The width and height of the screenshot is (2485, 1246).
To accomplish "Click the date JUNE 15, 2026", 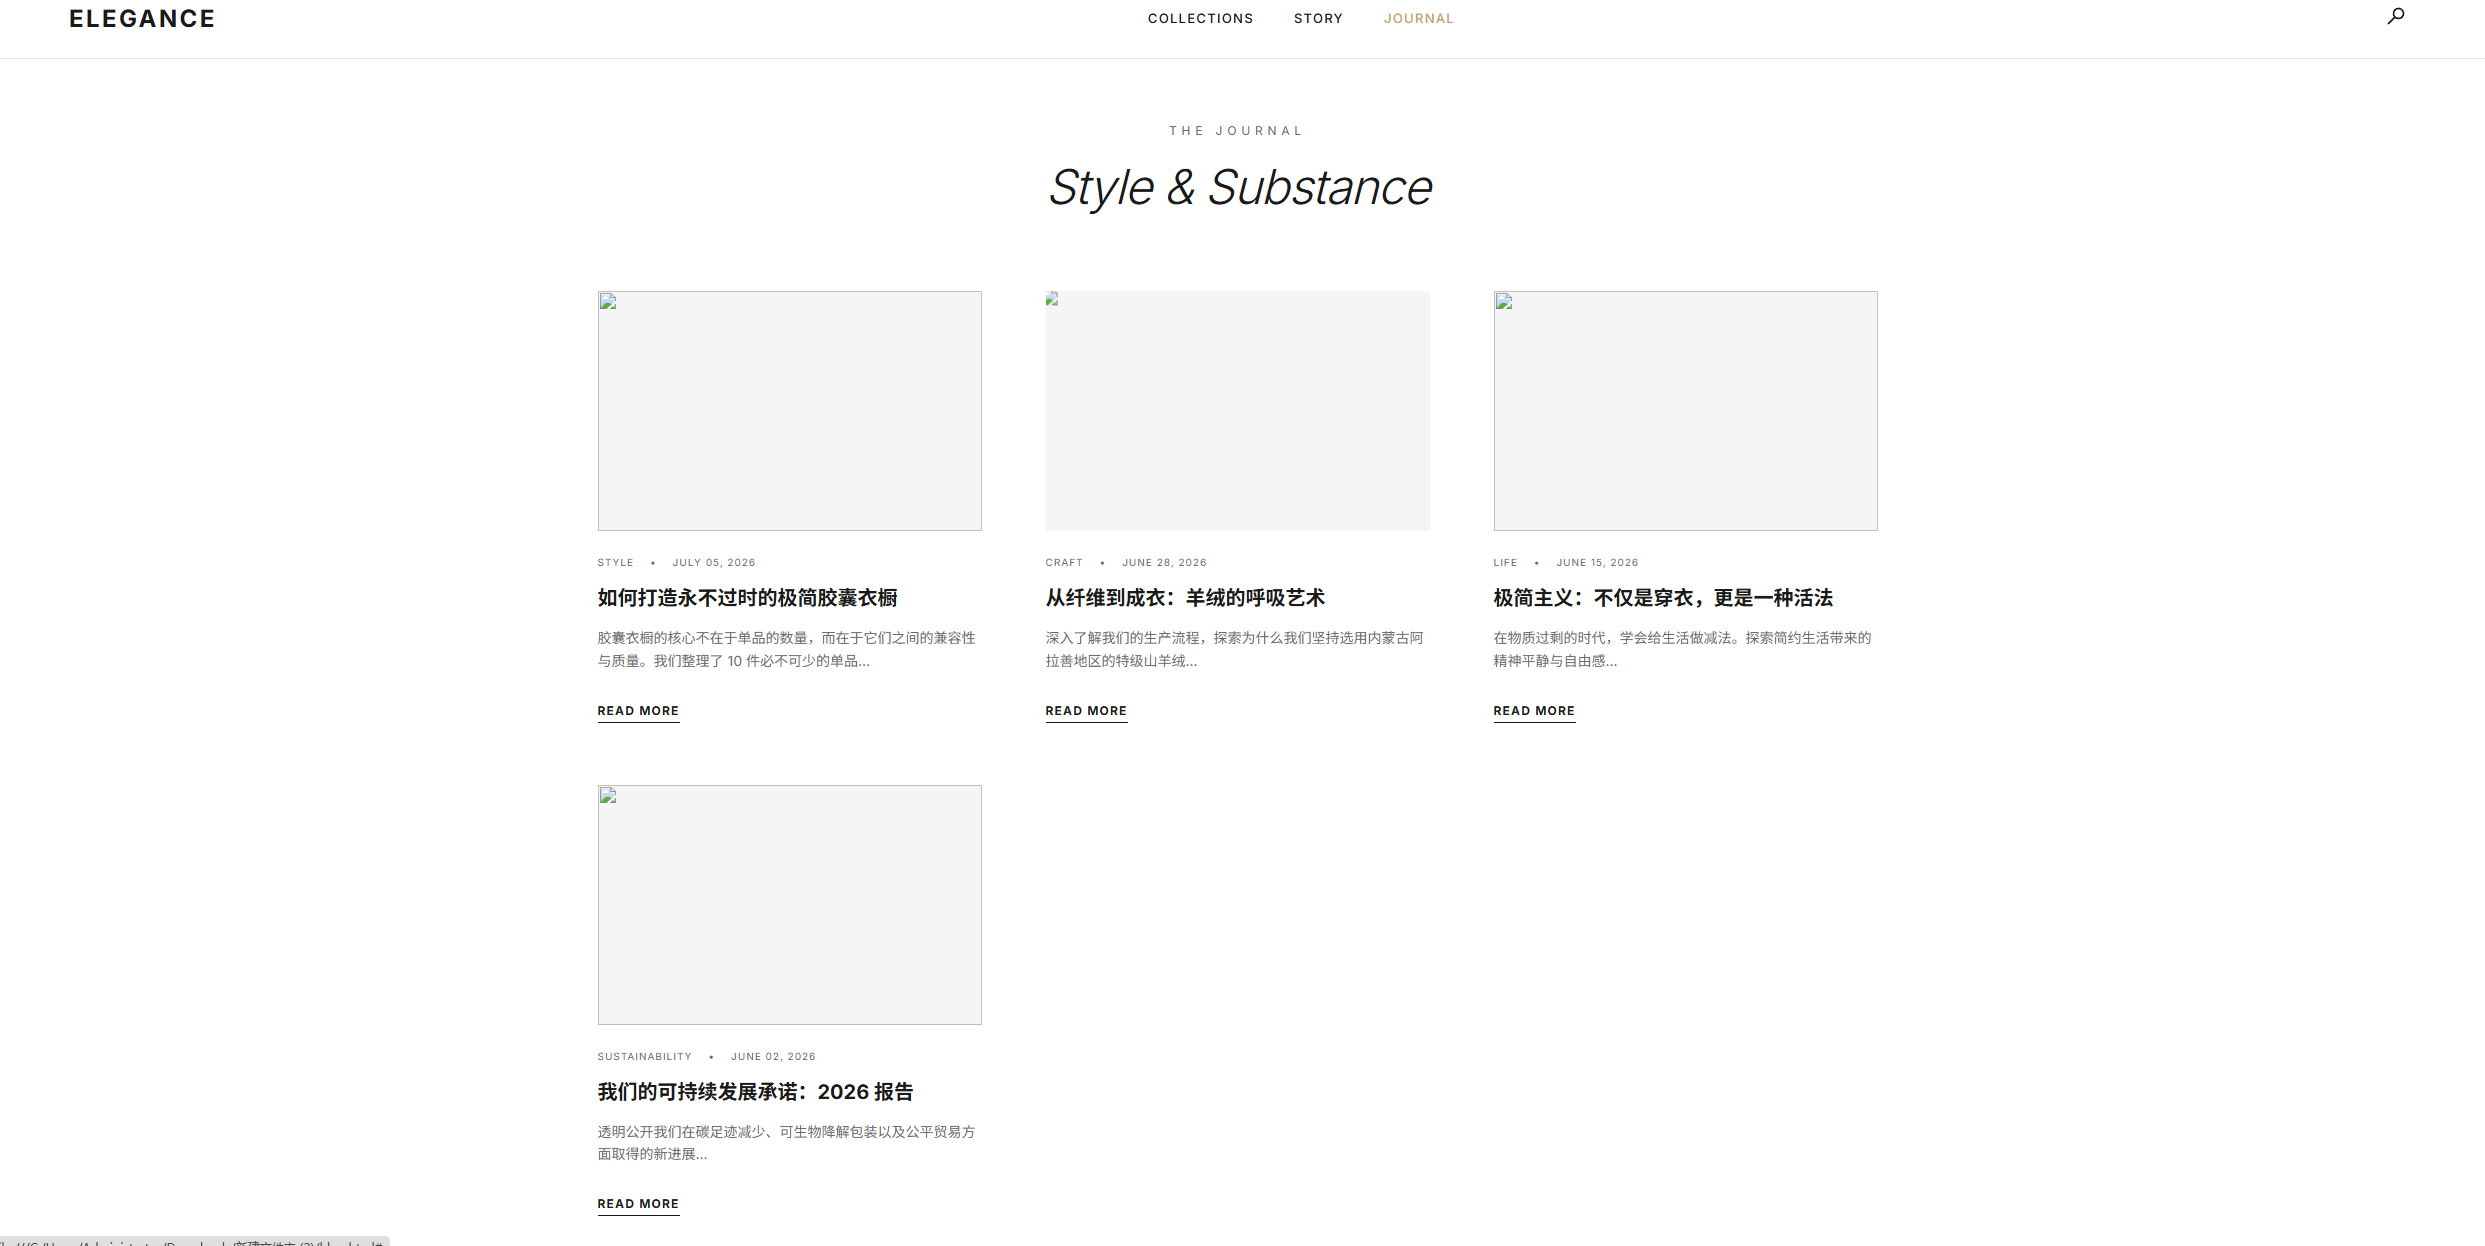I will click(x=1597, y=563).
